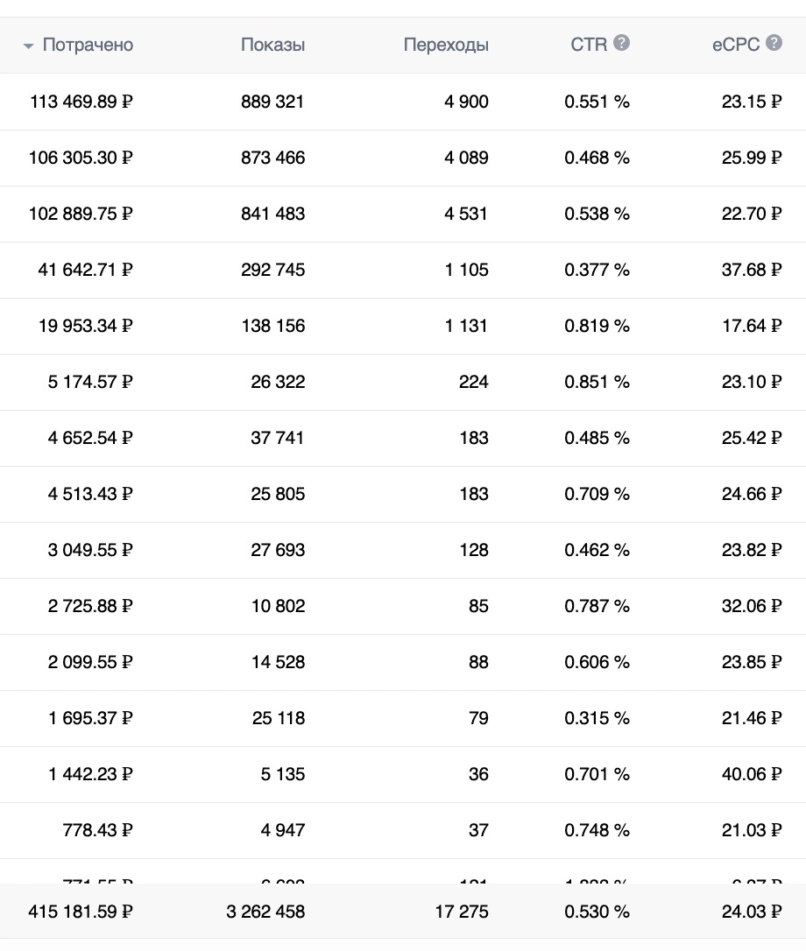The width and height of the screenshot is (806, 951).
Task: Select the row with 113 469.89 ₽ spent
Action: tap(403, 101)
